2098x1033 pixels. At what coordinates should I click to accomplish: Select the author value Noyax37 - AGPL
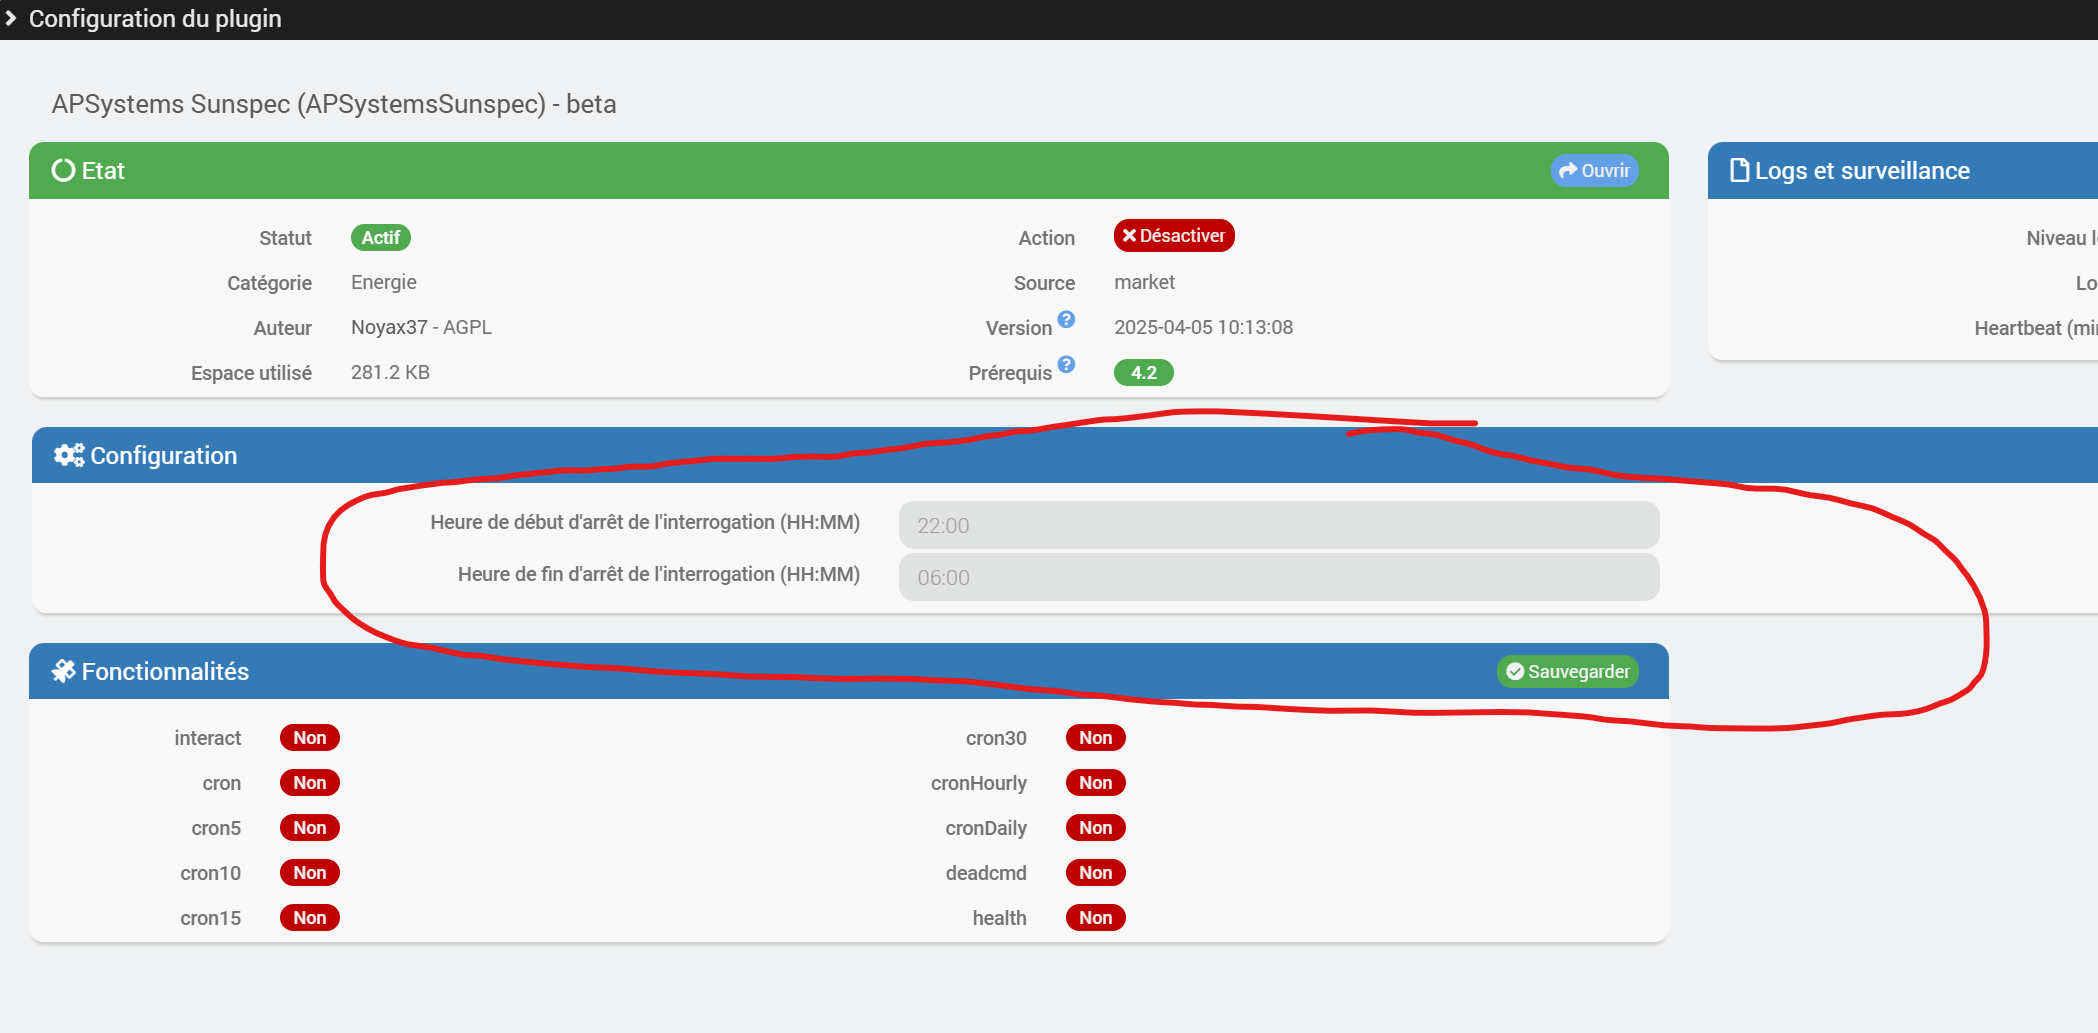coord(421,328)
